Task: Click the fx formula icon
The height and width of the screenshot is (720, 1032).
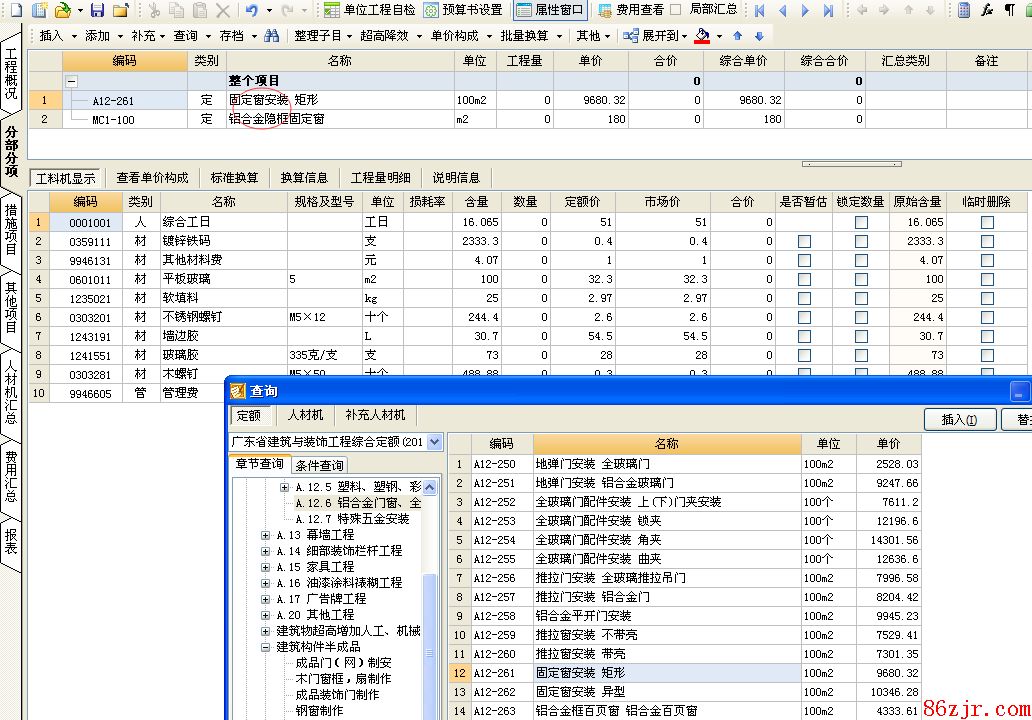Action: coord(987,10)
